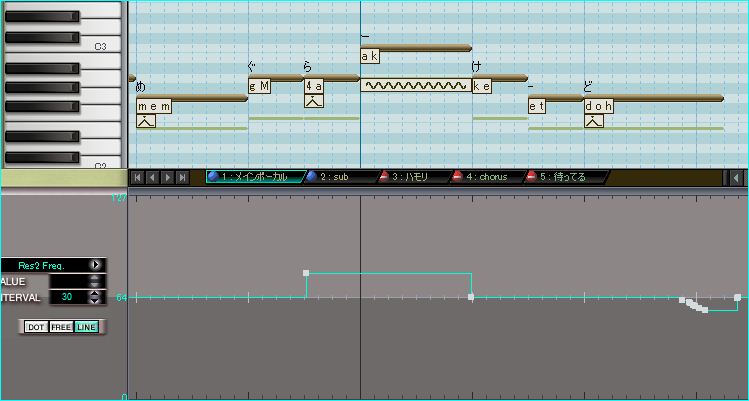Select the long note above 'a k'

pyautogui.click(x=416, y=48)
